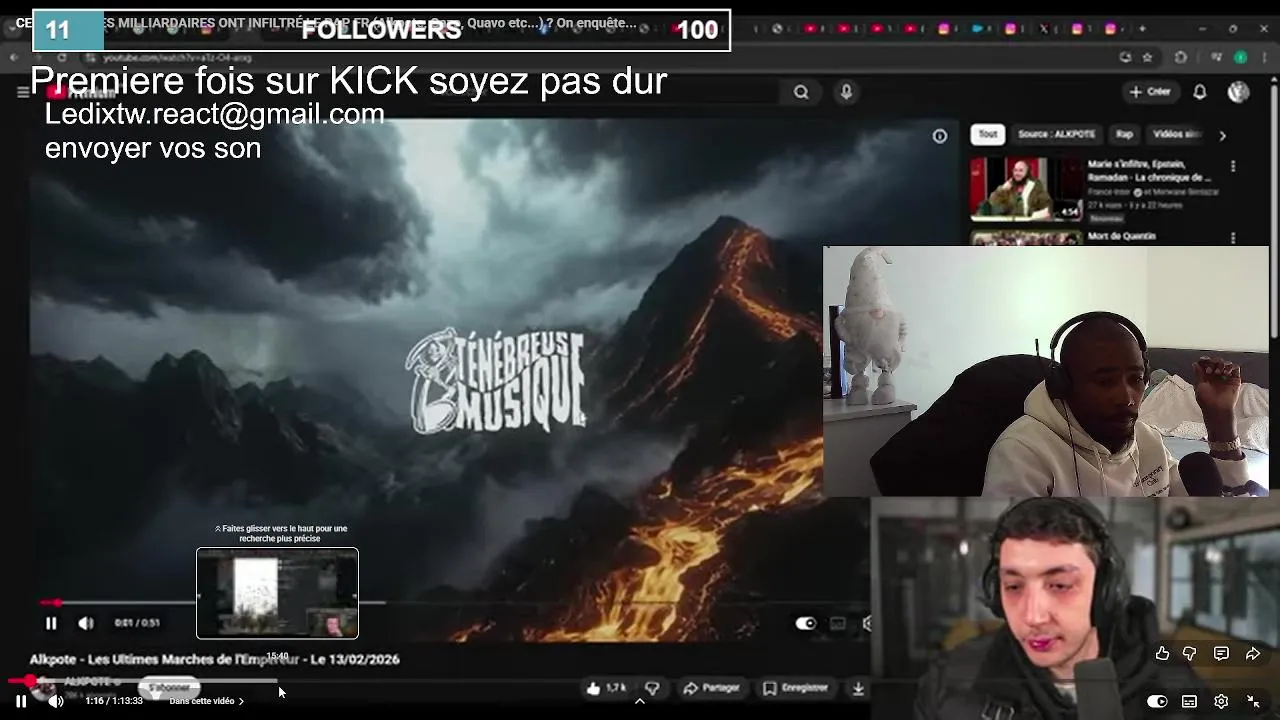1280x720 pixels.
Task: Click the S'abonner subscribe button
Action: point(169,688)
